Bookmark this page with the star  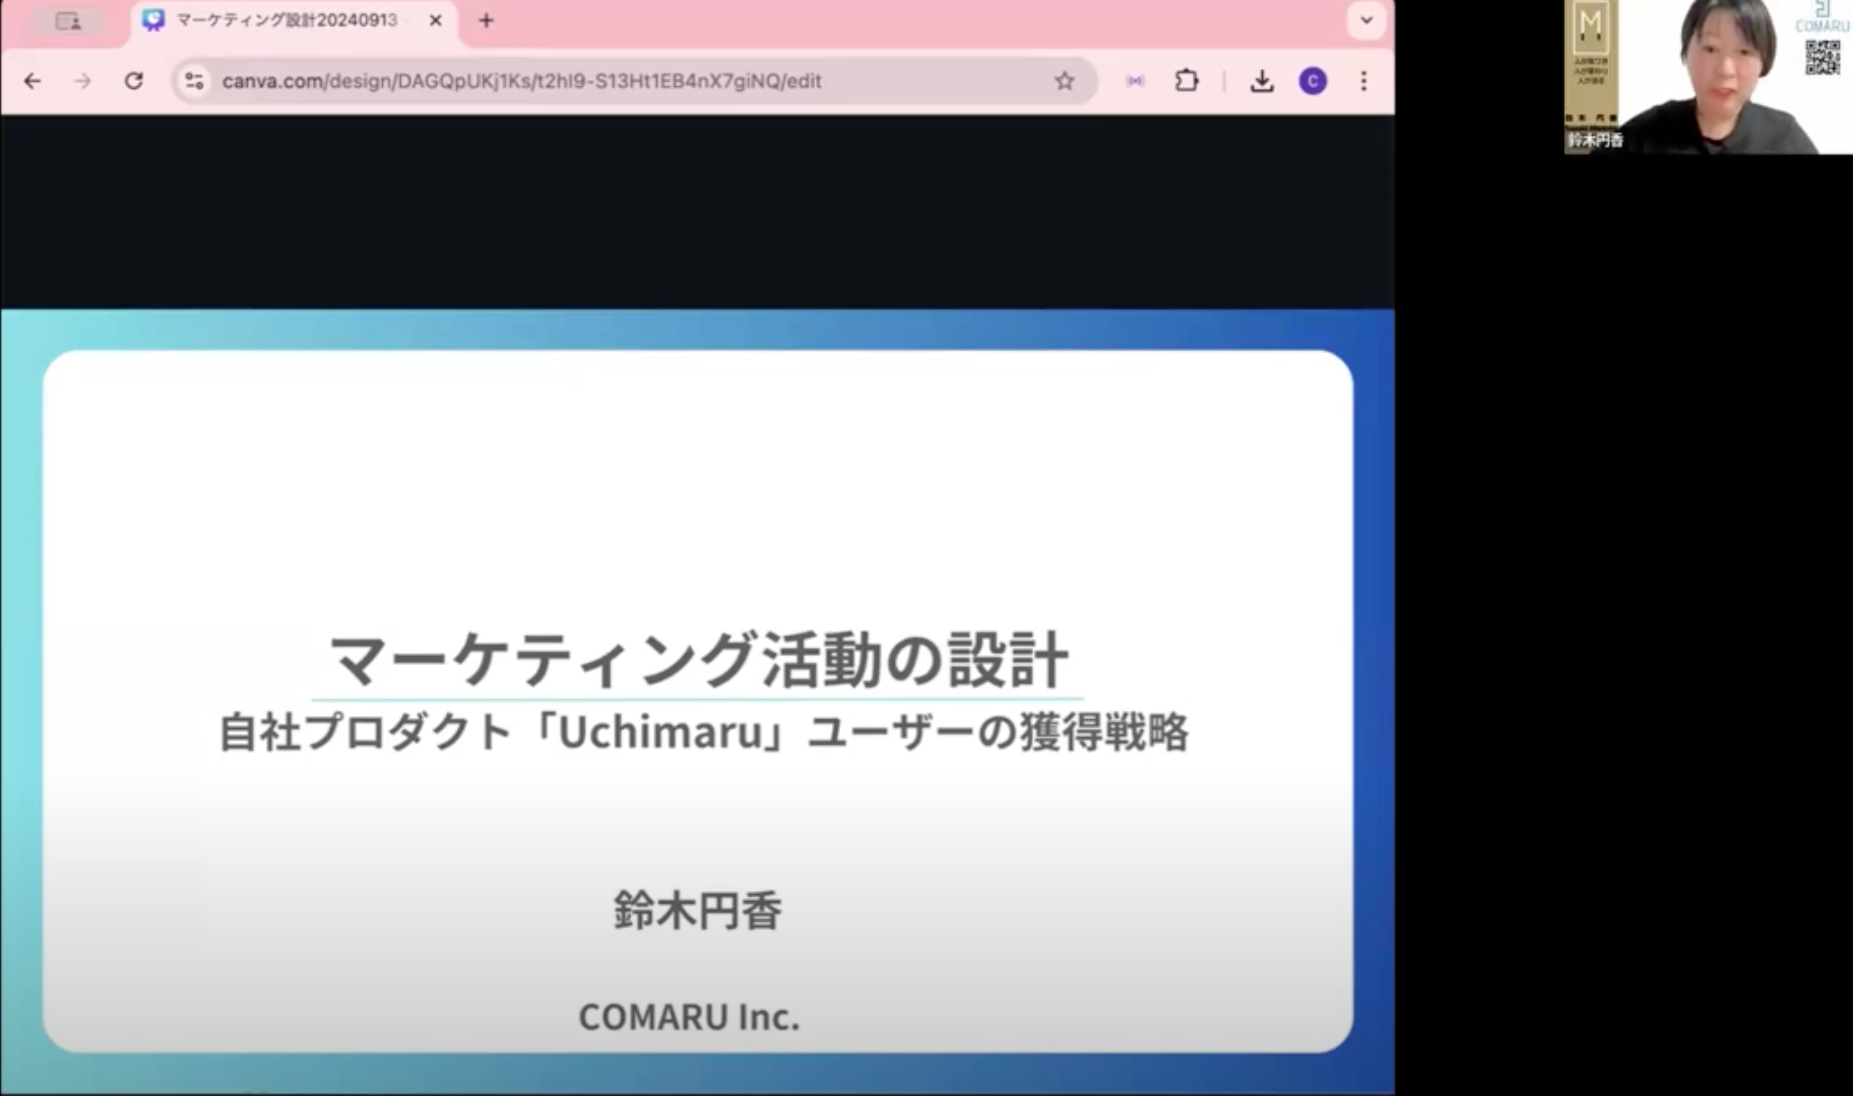click(1064, 81)
